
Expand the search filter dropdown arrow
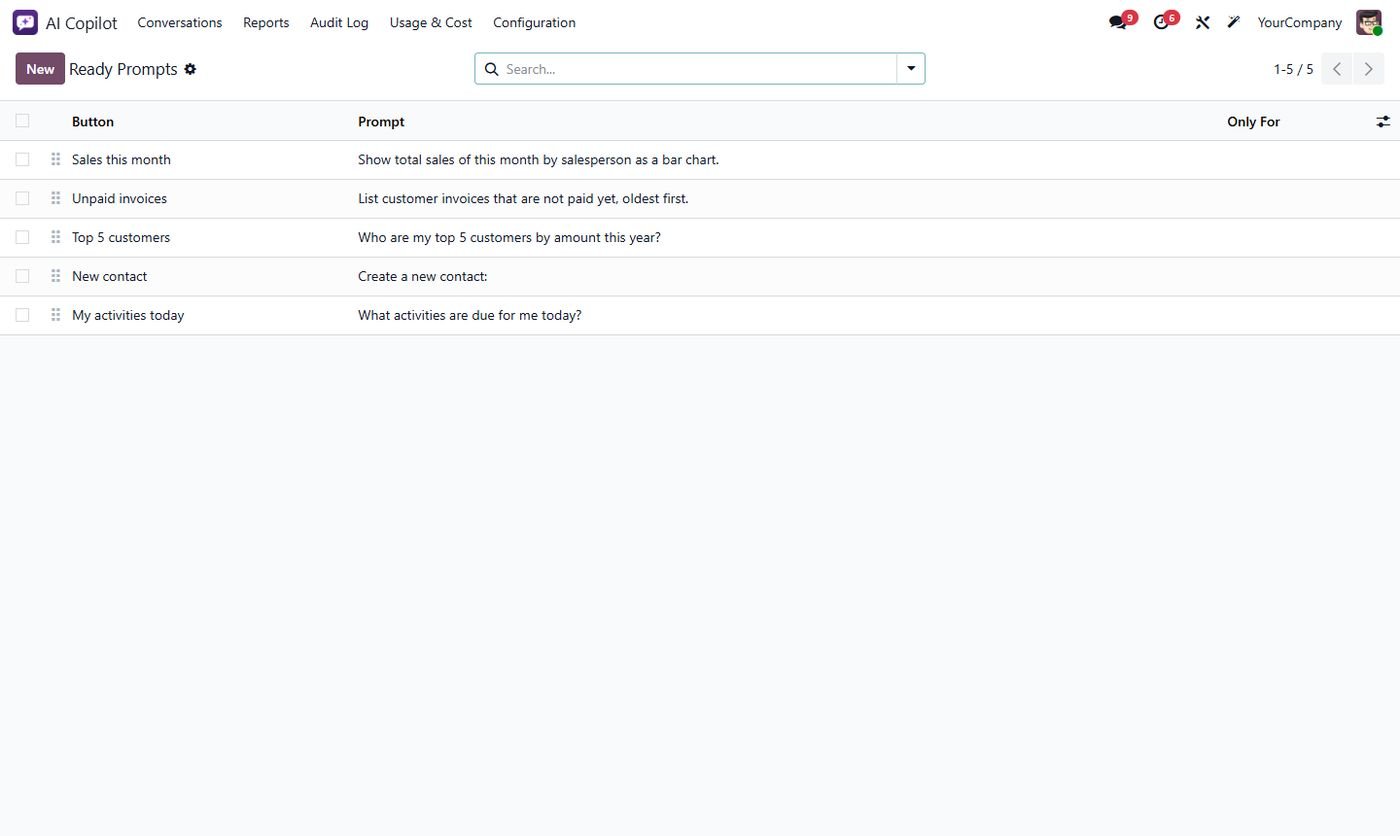911,69
